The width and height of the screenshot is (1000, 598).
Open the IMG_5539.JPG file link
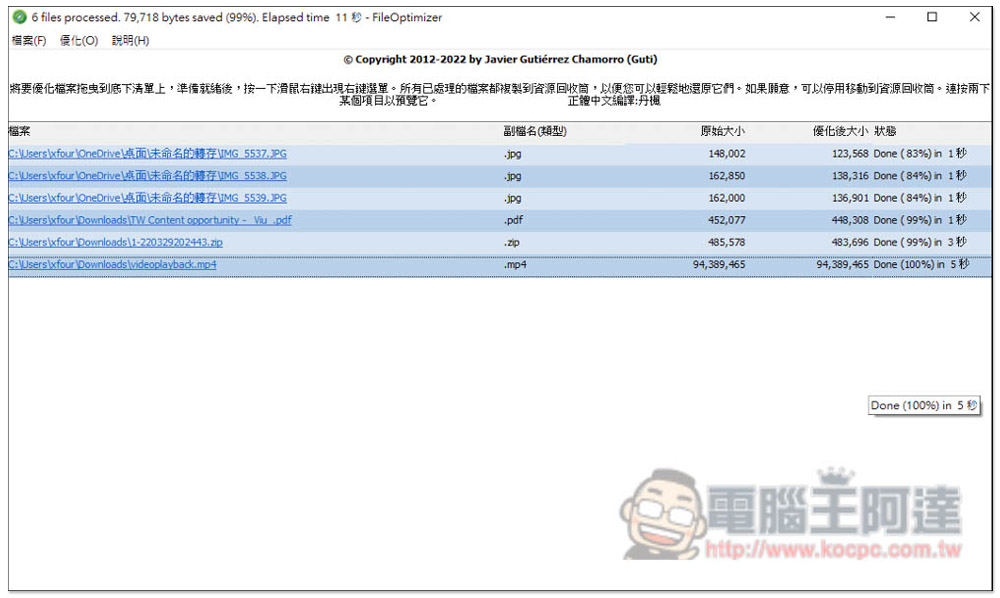point(147,198)
